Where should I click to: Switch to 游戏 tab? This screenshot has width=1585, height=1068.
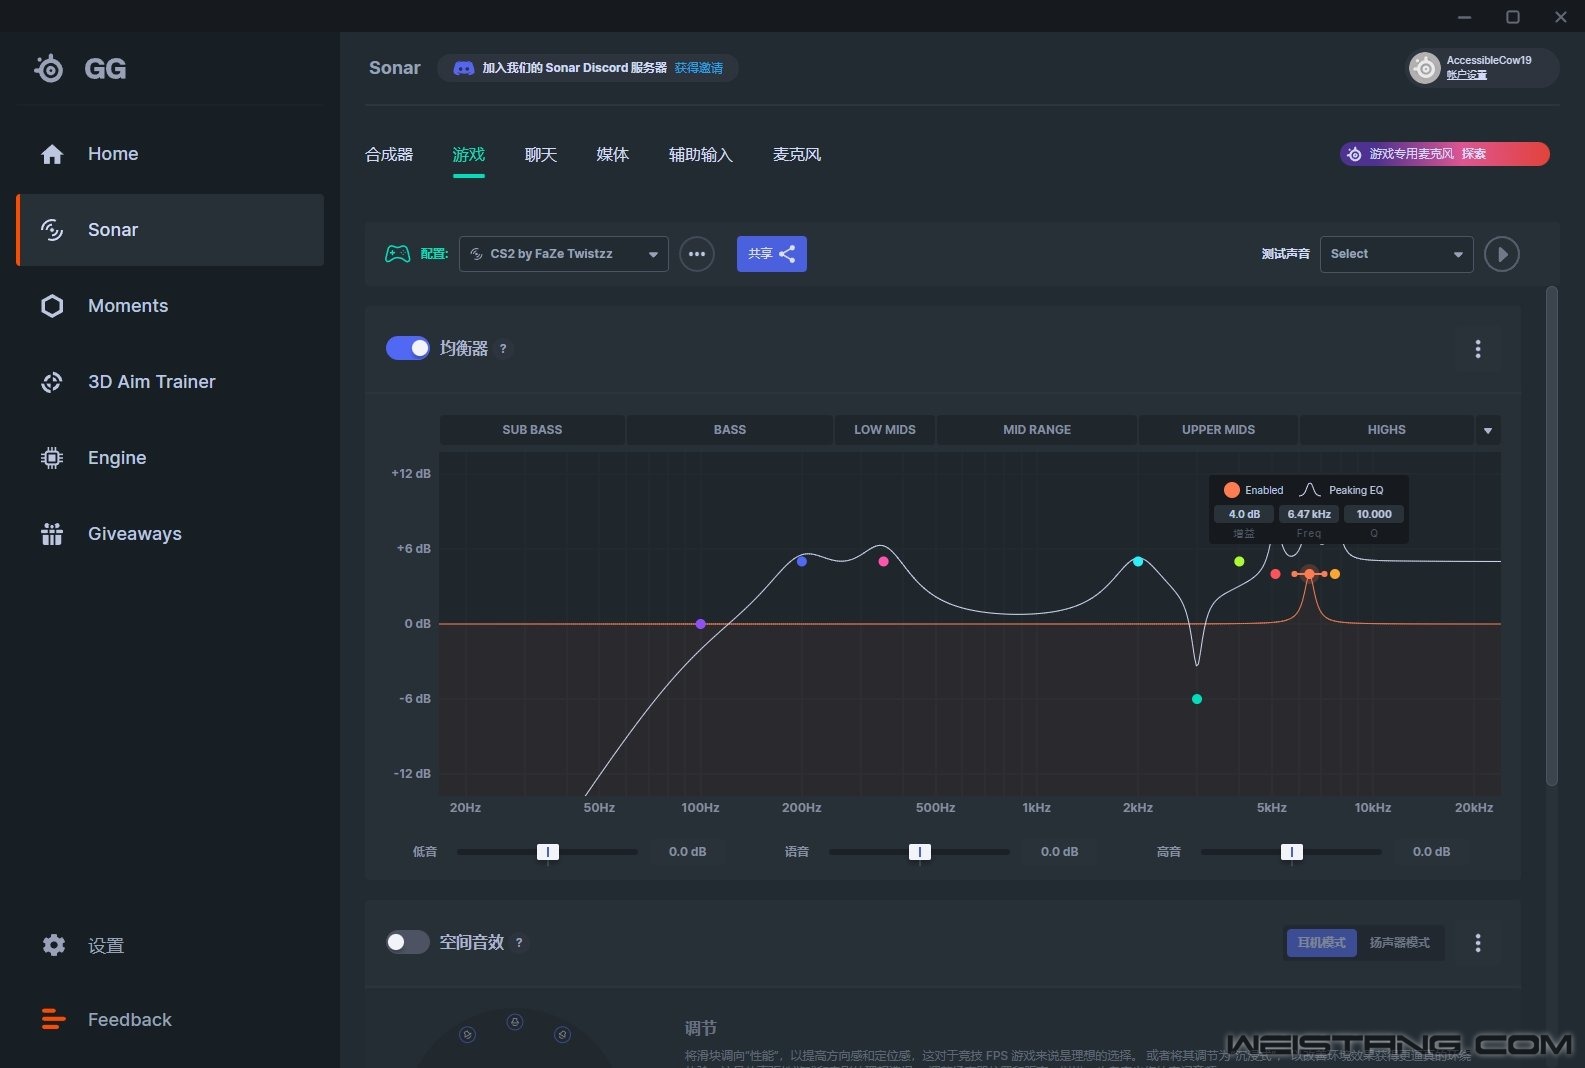point(468,155)
